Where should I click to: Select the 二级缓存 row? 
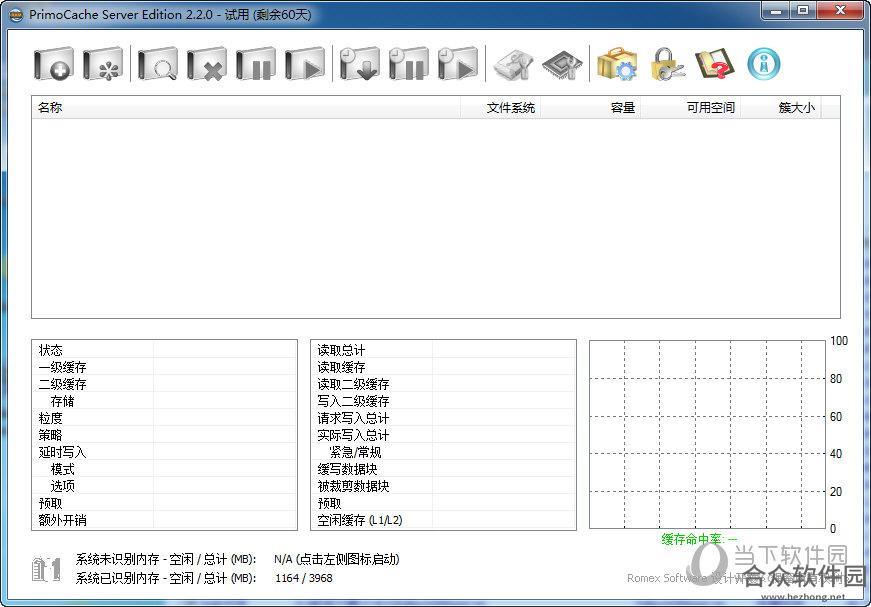coord(164,384)
